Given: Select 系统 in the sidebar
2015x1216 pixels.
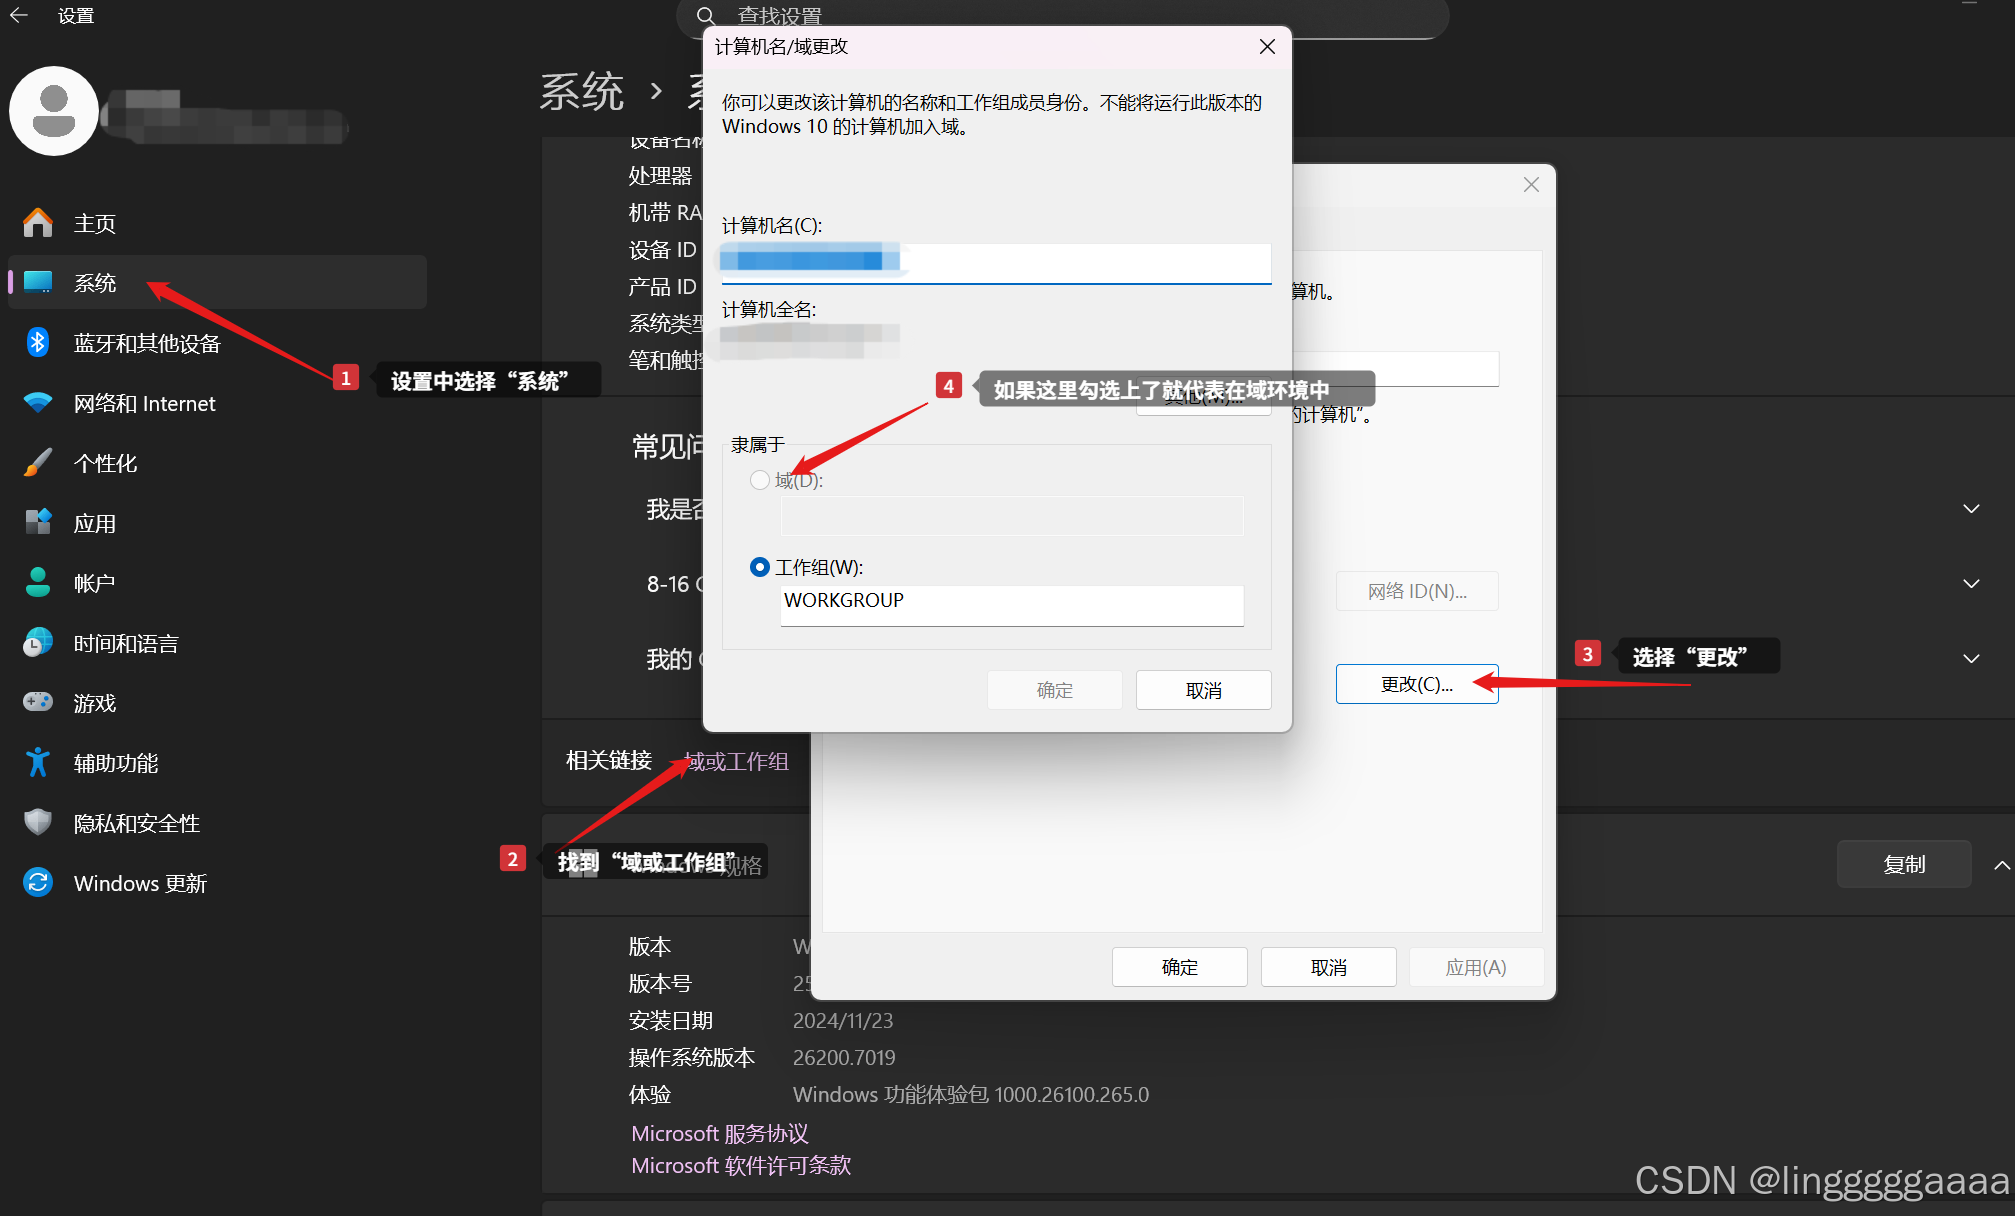Looking at the screenshot, I should (95, 283).
